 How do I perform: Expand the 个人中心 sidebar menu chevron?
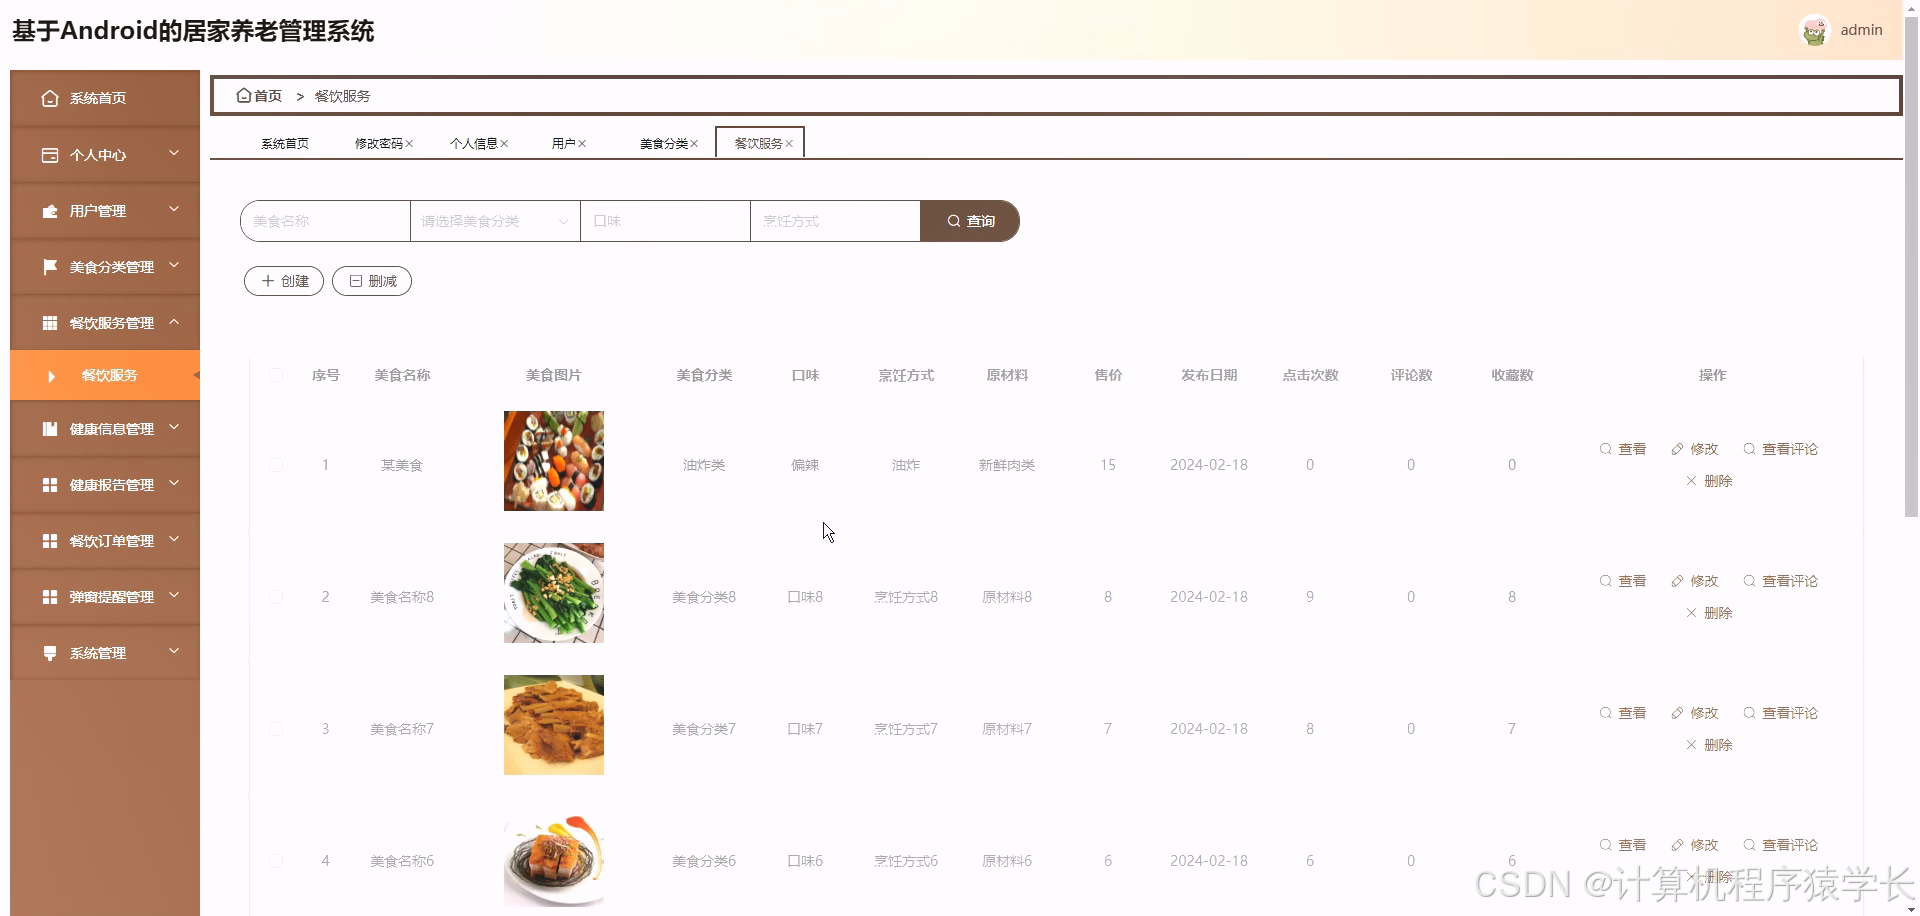174,153
